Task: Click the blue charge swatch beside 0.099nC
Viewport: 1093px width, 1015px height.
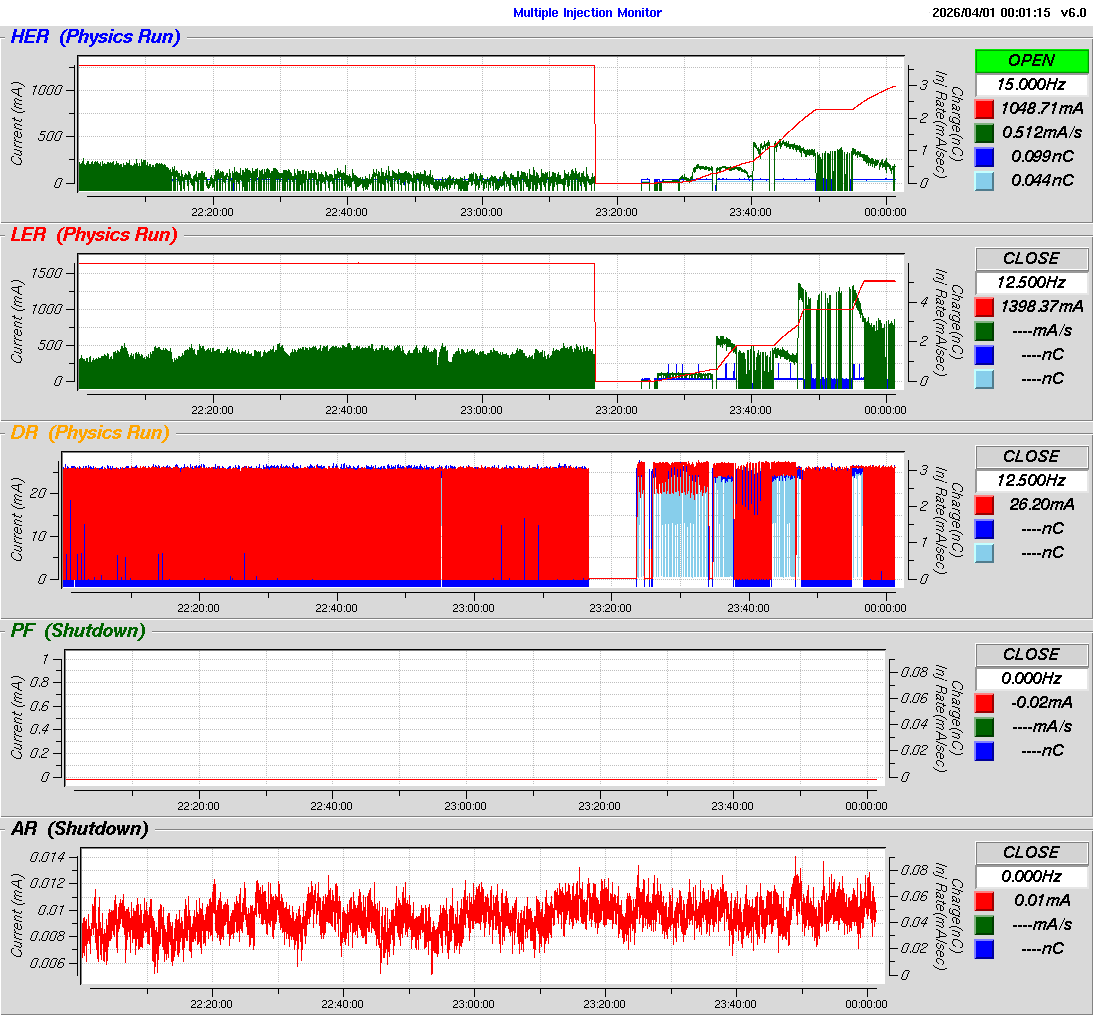Action: point(984,156)
